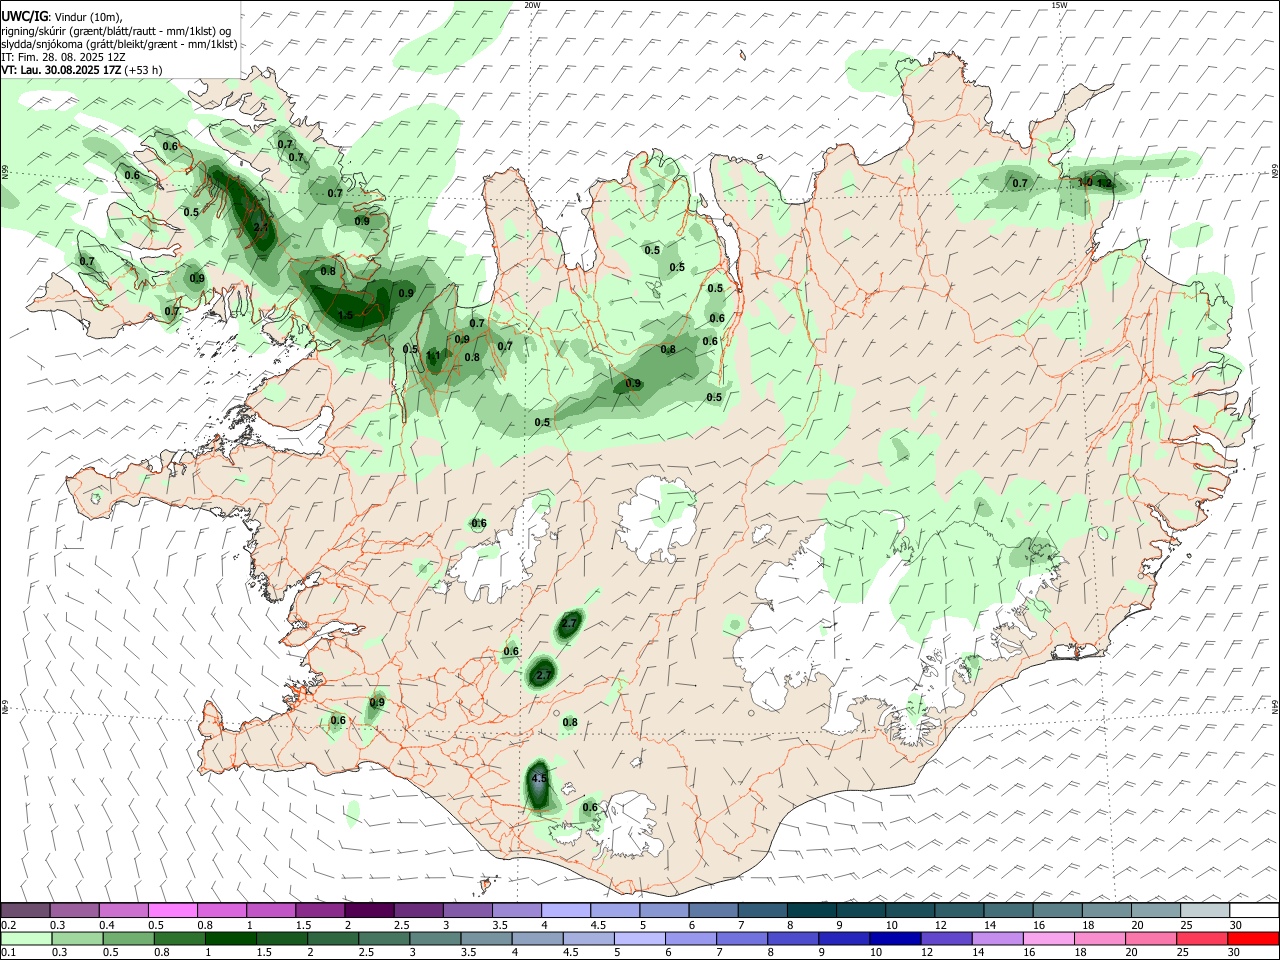Viewport: 1280px width, 960px height.
Task: Click the '1.5' precipitation value on the map
Action: point(346,315)
